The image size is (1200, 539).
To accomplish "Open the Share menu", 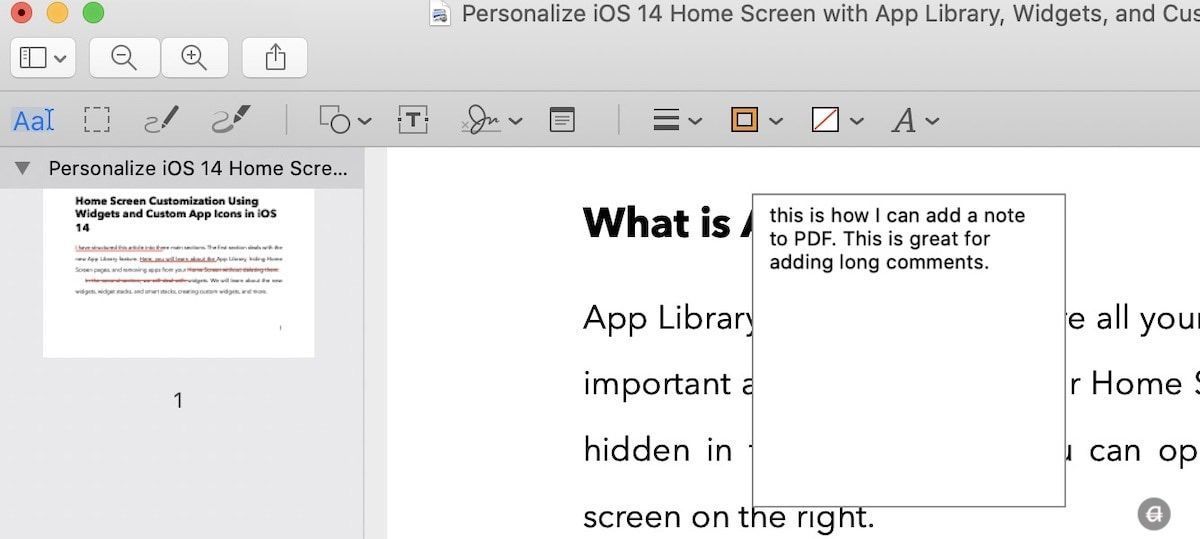I will (275, 58).
